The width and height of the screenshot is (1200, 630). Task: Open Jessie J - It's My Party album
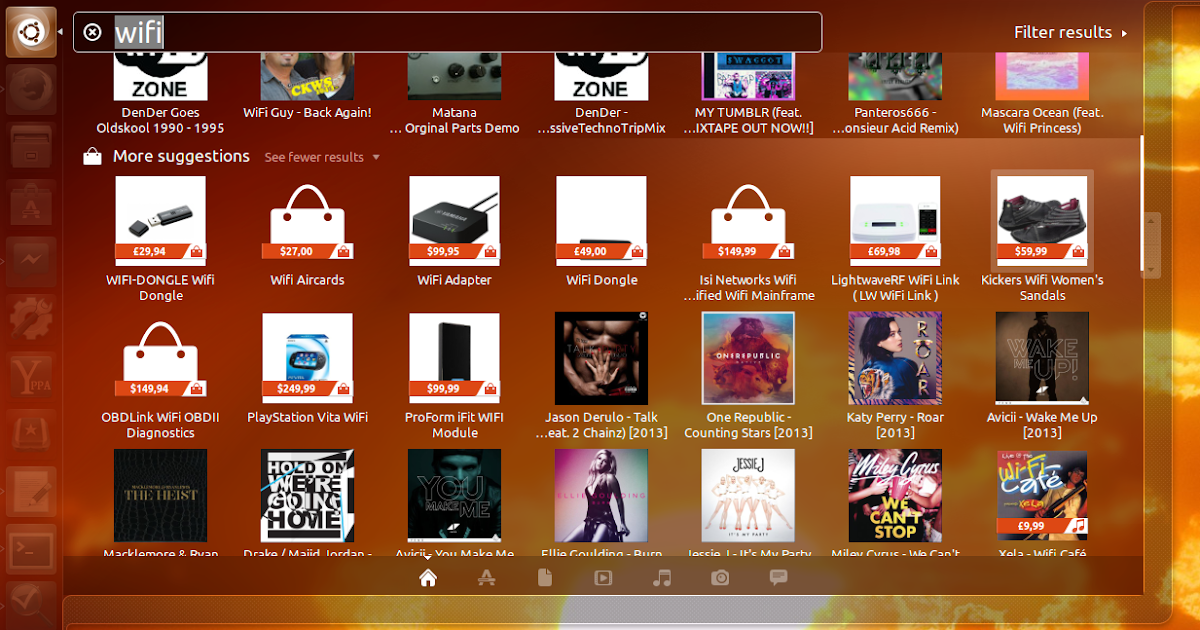748,503
